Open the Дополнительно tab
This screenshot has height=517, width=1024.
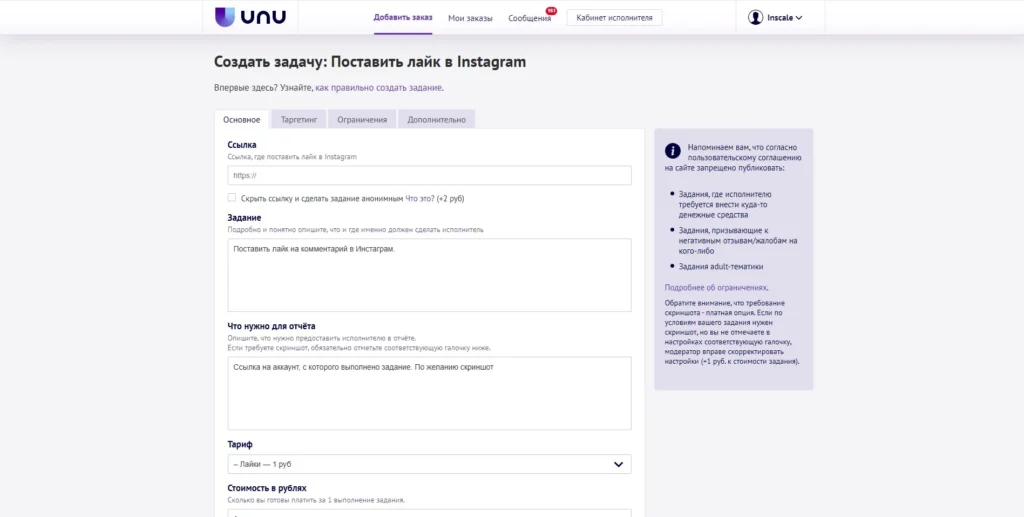pyautogui.click(x=436, y=119)
